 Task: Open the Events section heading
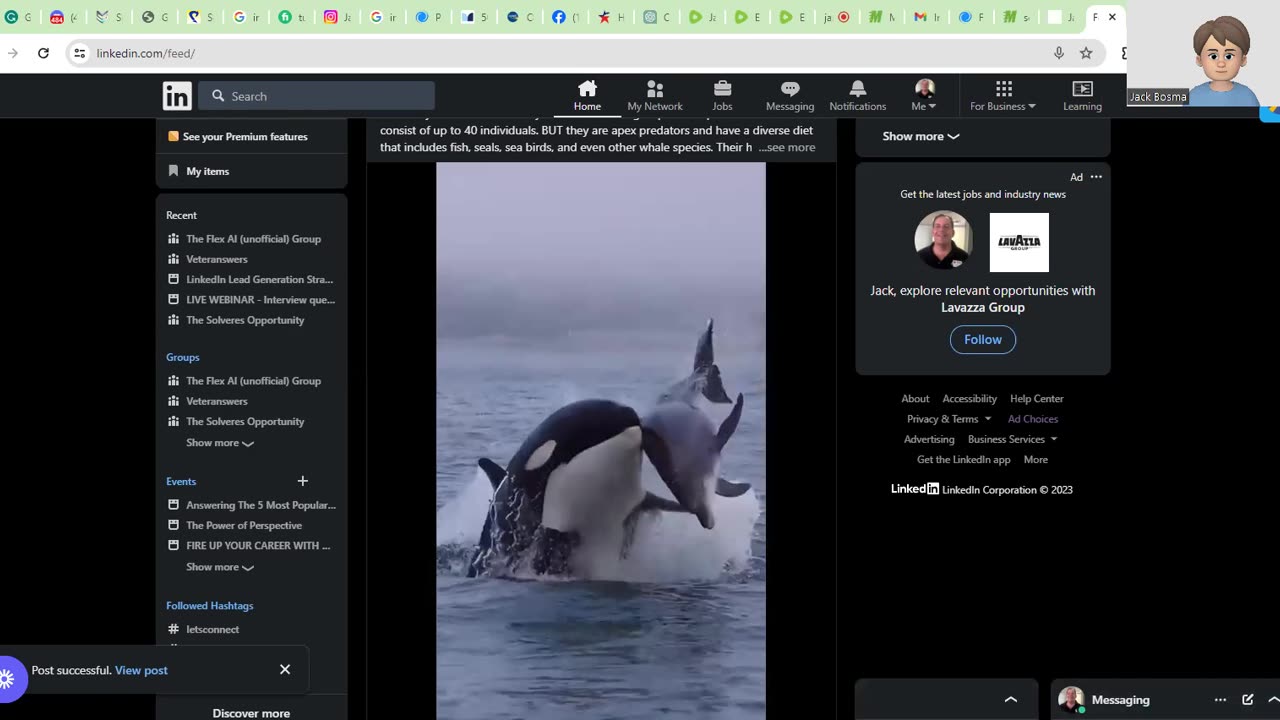pyautogui.click(x=181, y=481)
